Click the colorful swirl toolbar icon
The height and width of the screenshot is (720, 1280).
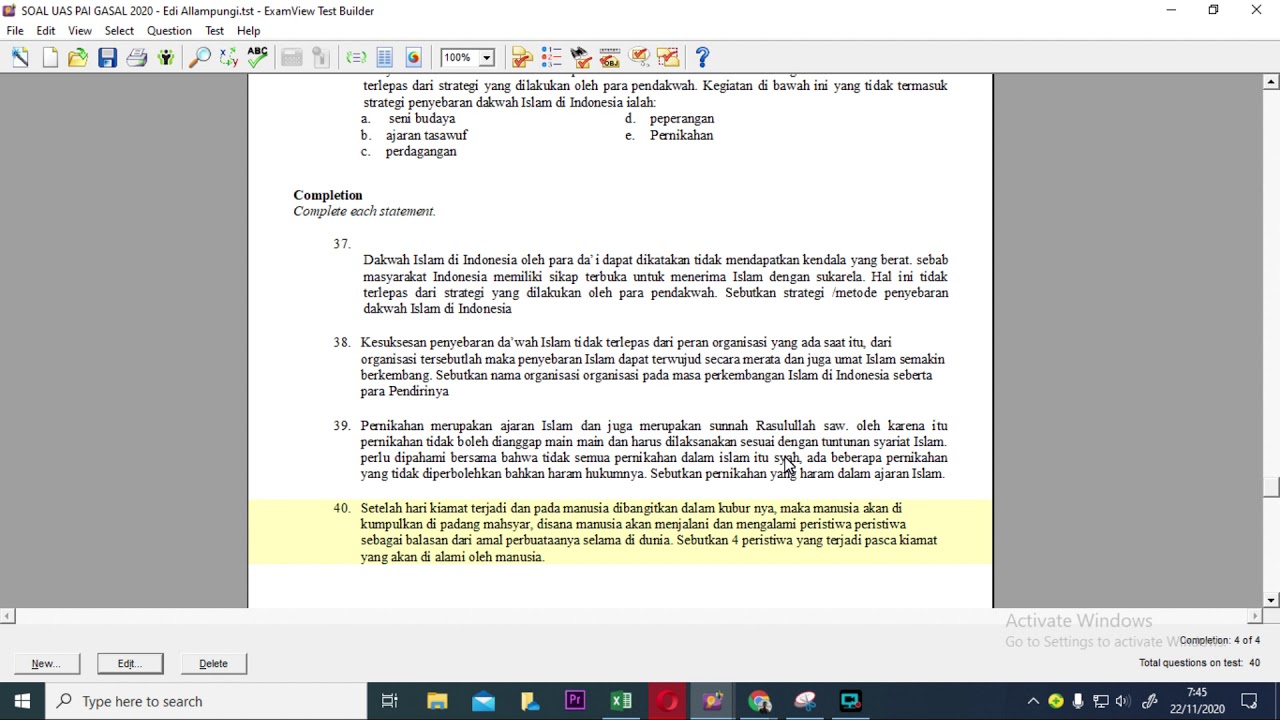[x=413, y=57]
